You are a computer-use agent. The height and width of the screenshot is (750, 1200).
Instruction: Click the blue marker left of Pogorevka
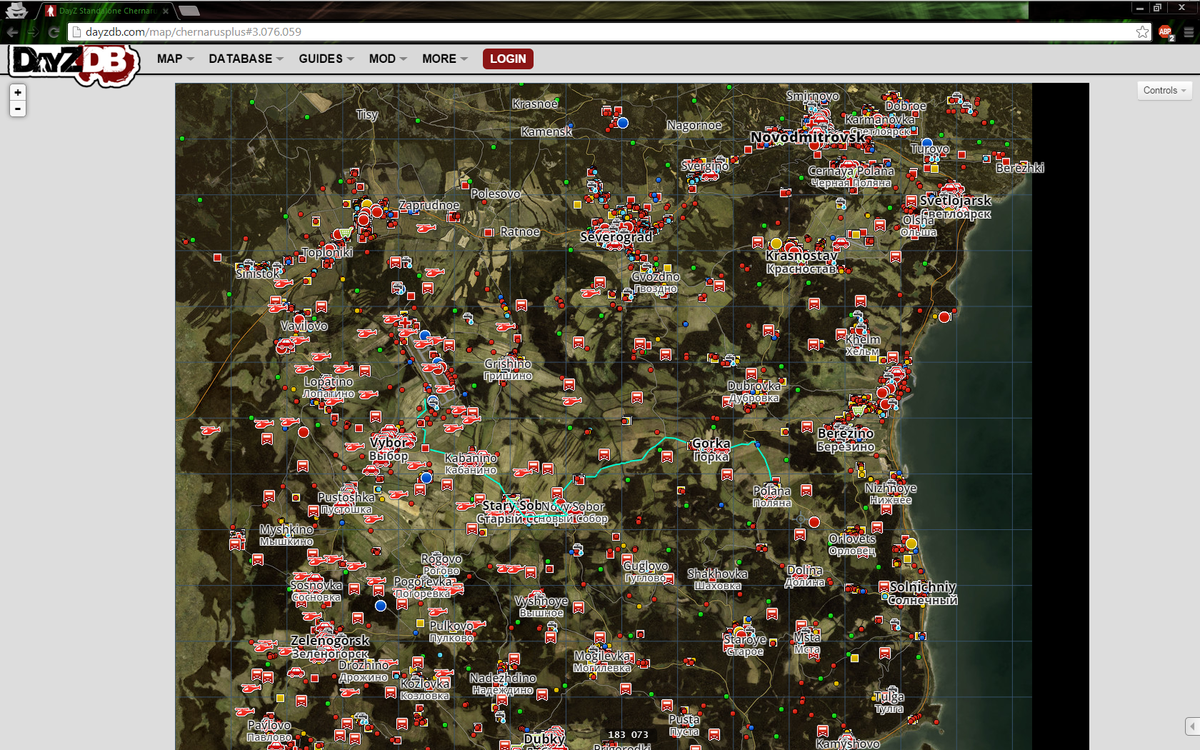(x=380, y=606)
